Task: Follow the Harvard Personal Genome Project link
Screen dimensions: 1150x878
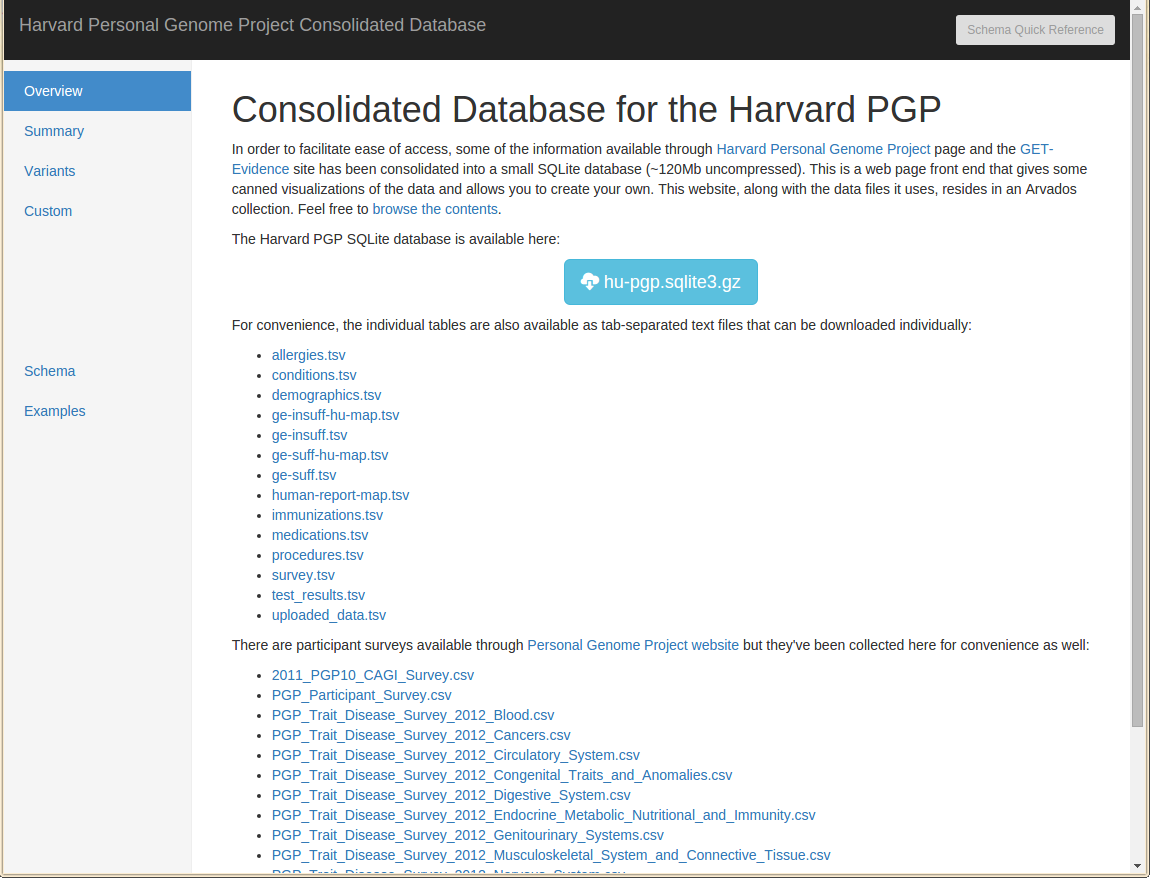Action: coord(823,149)
